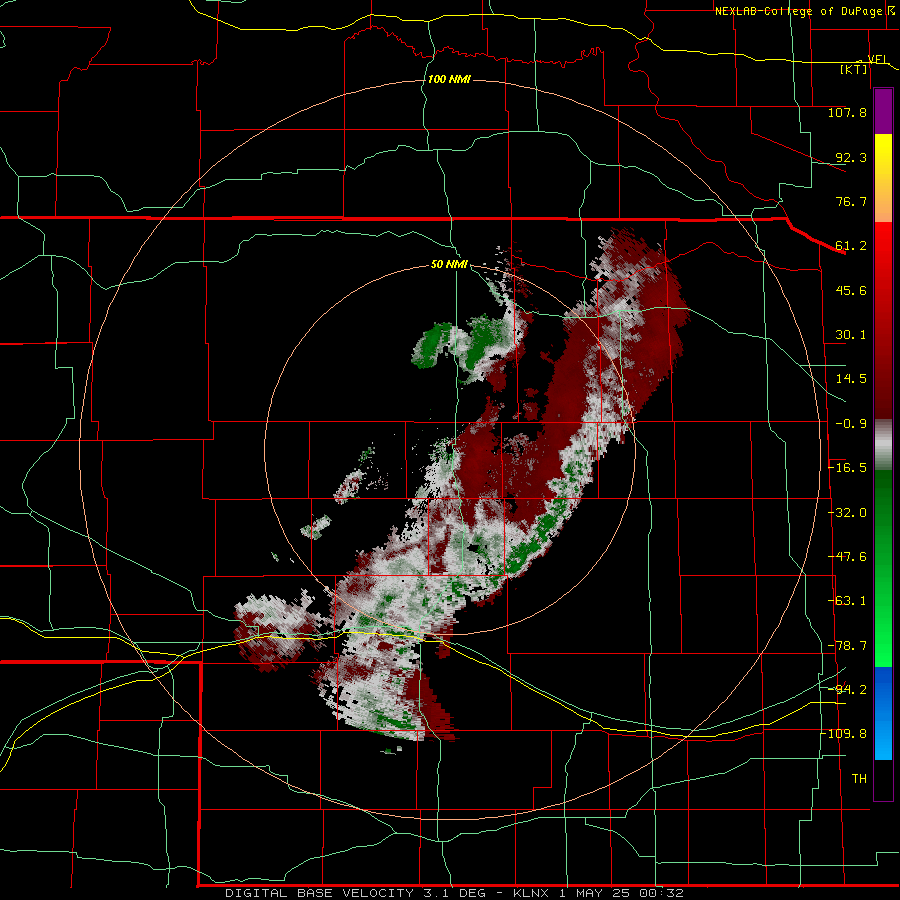Select the 107.8 legend value
The image size is (900, 900).
pos(847,112)
